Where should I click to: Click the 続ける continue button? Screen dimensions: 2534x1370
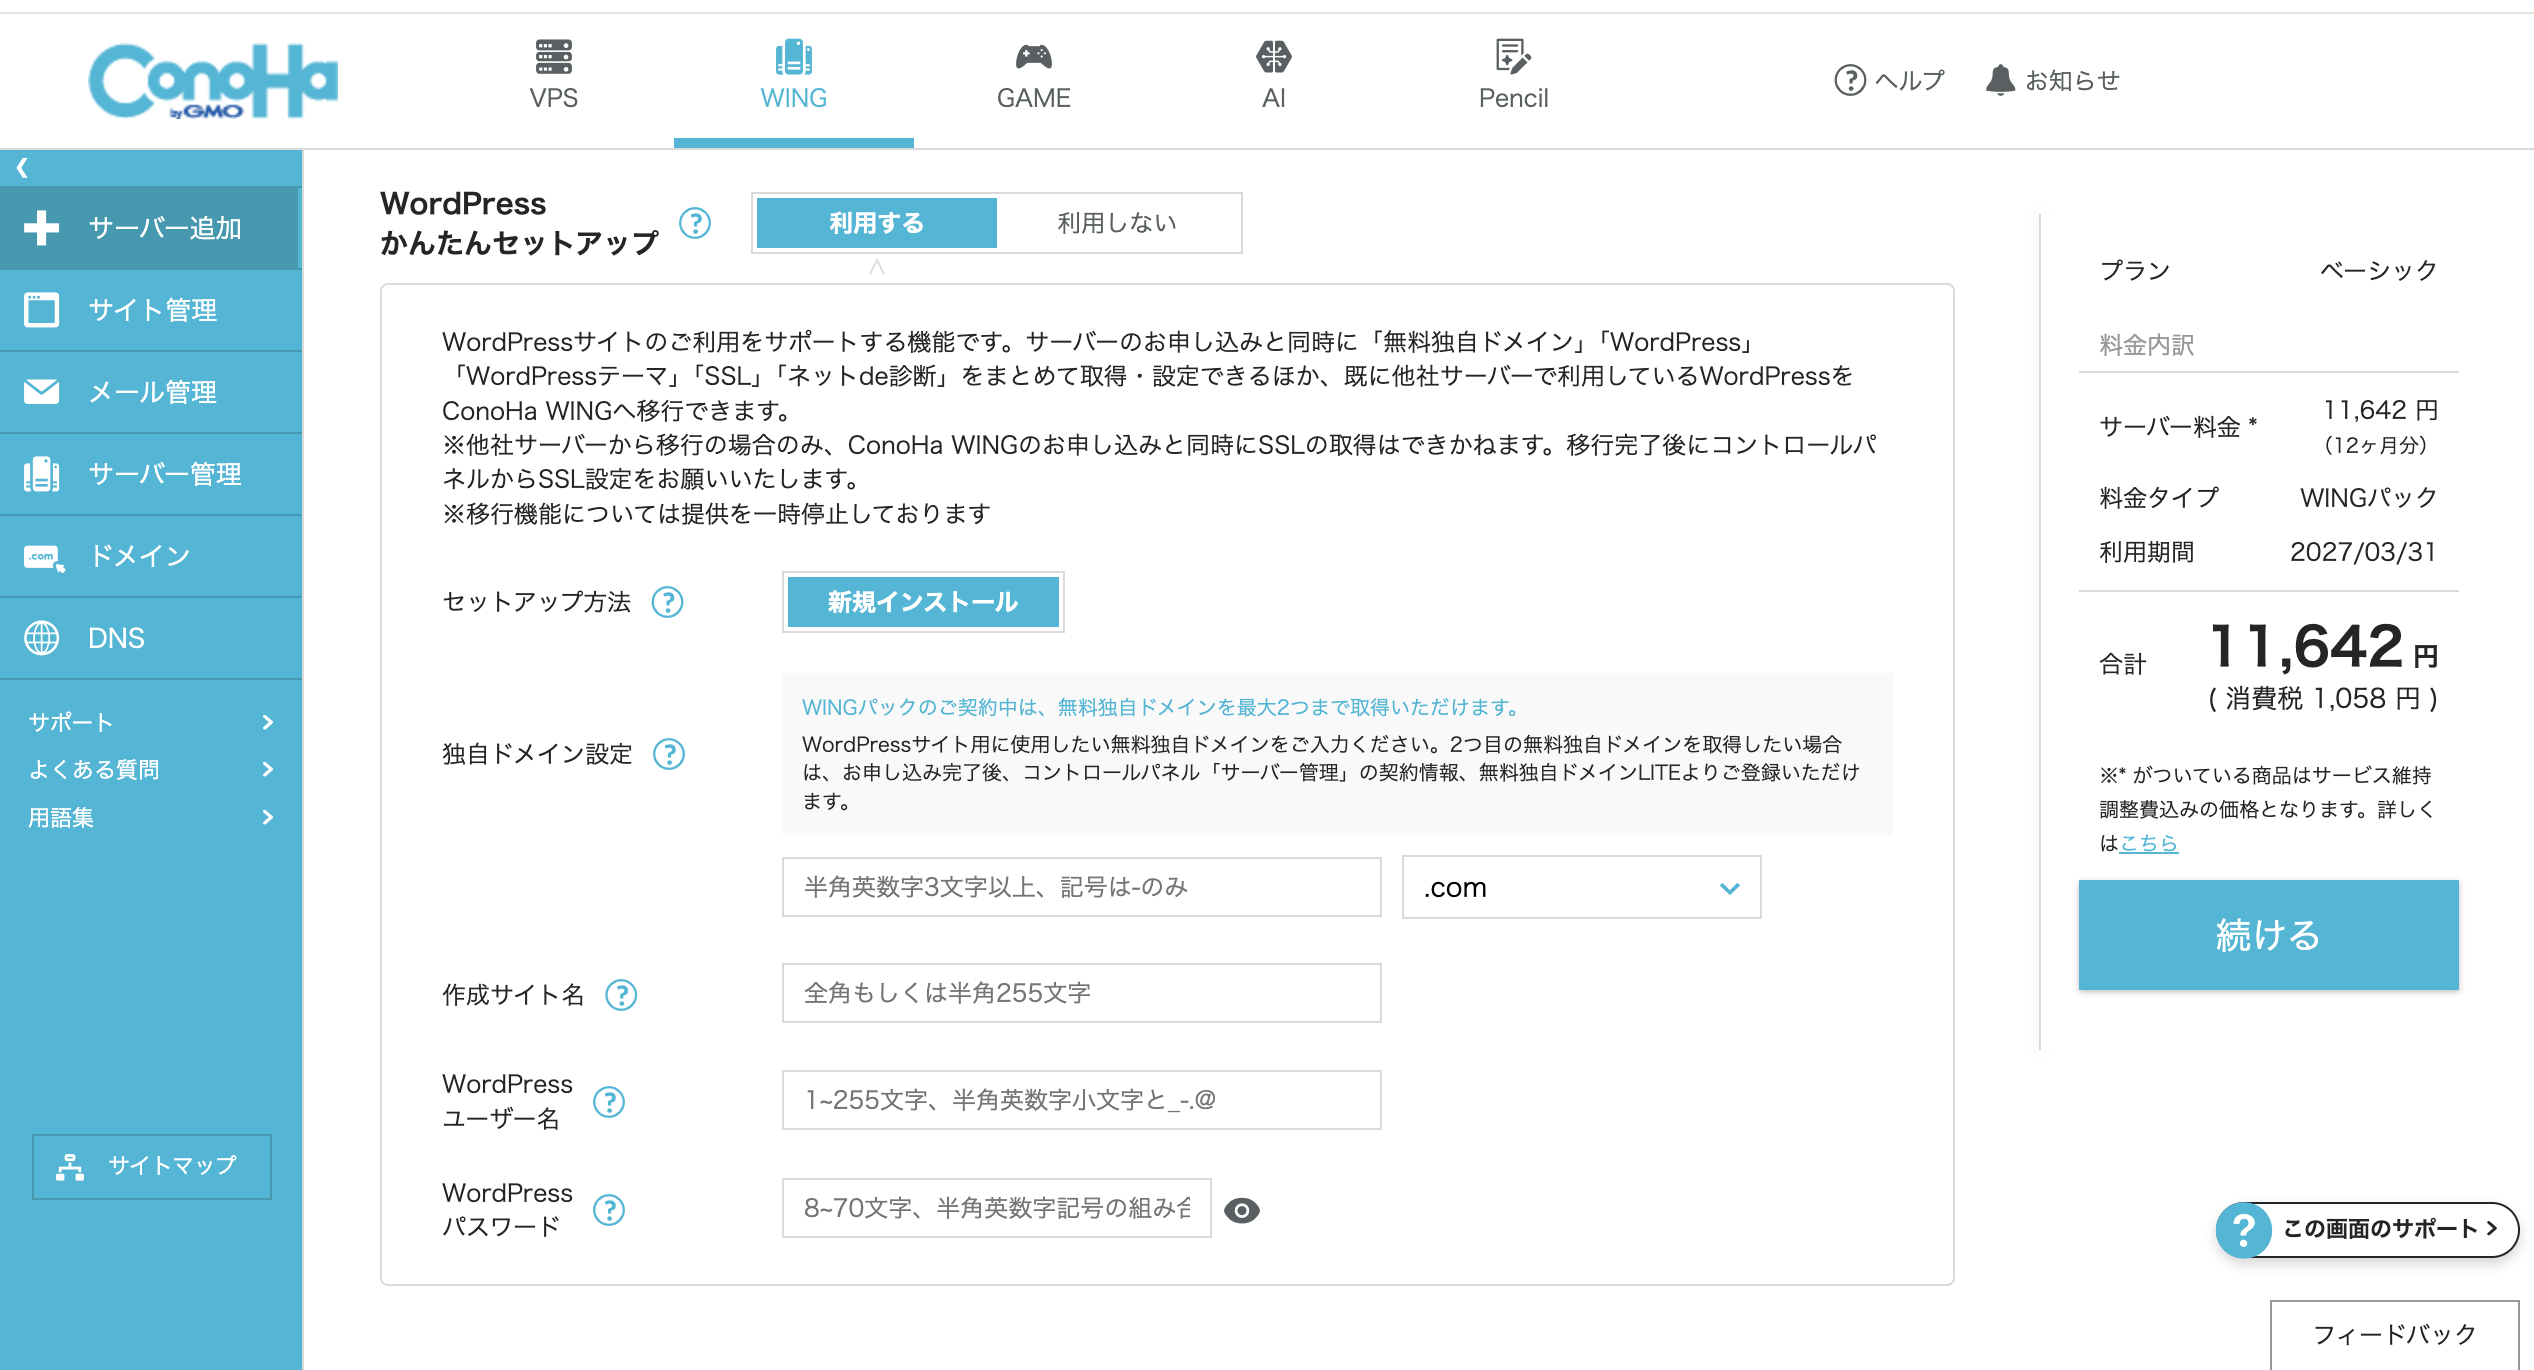tap(2267, 935)
